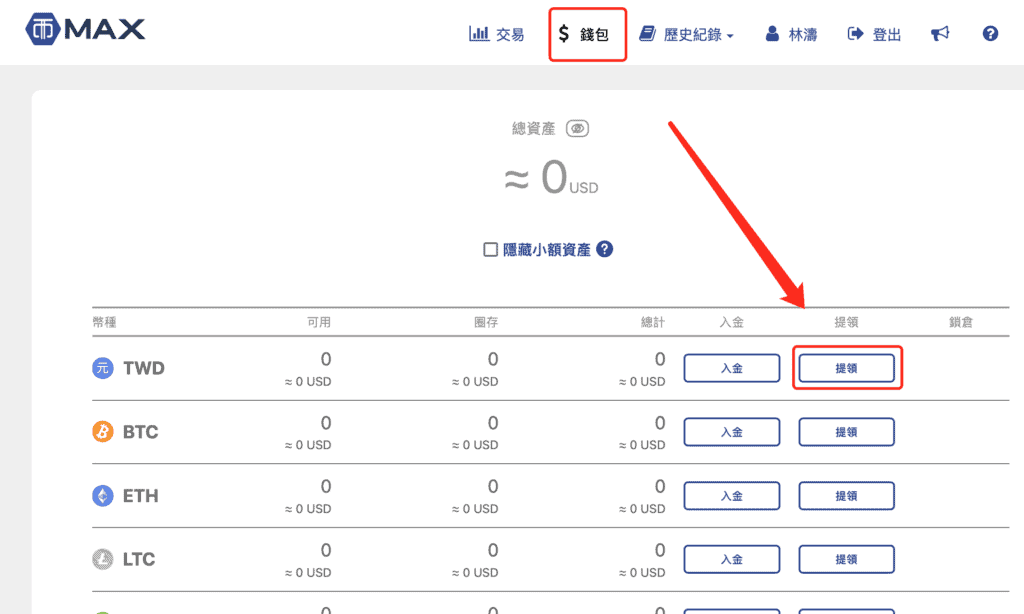This screenshot has height=614, width=1024.
Task: Click the LTC litecoin icon
Action: [x=103, y=559]
